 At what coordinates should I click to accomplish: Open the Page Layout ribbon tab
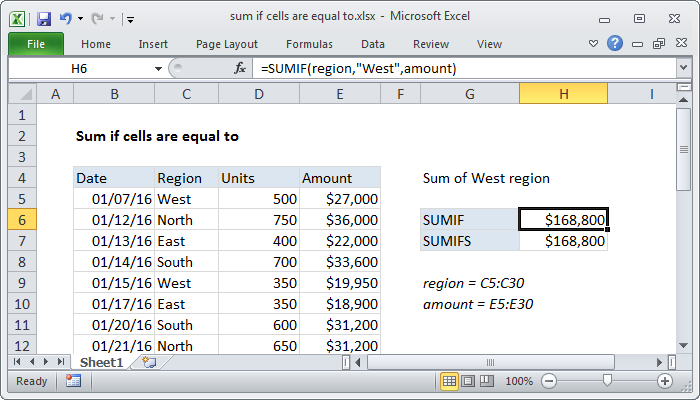(227, 44)
